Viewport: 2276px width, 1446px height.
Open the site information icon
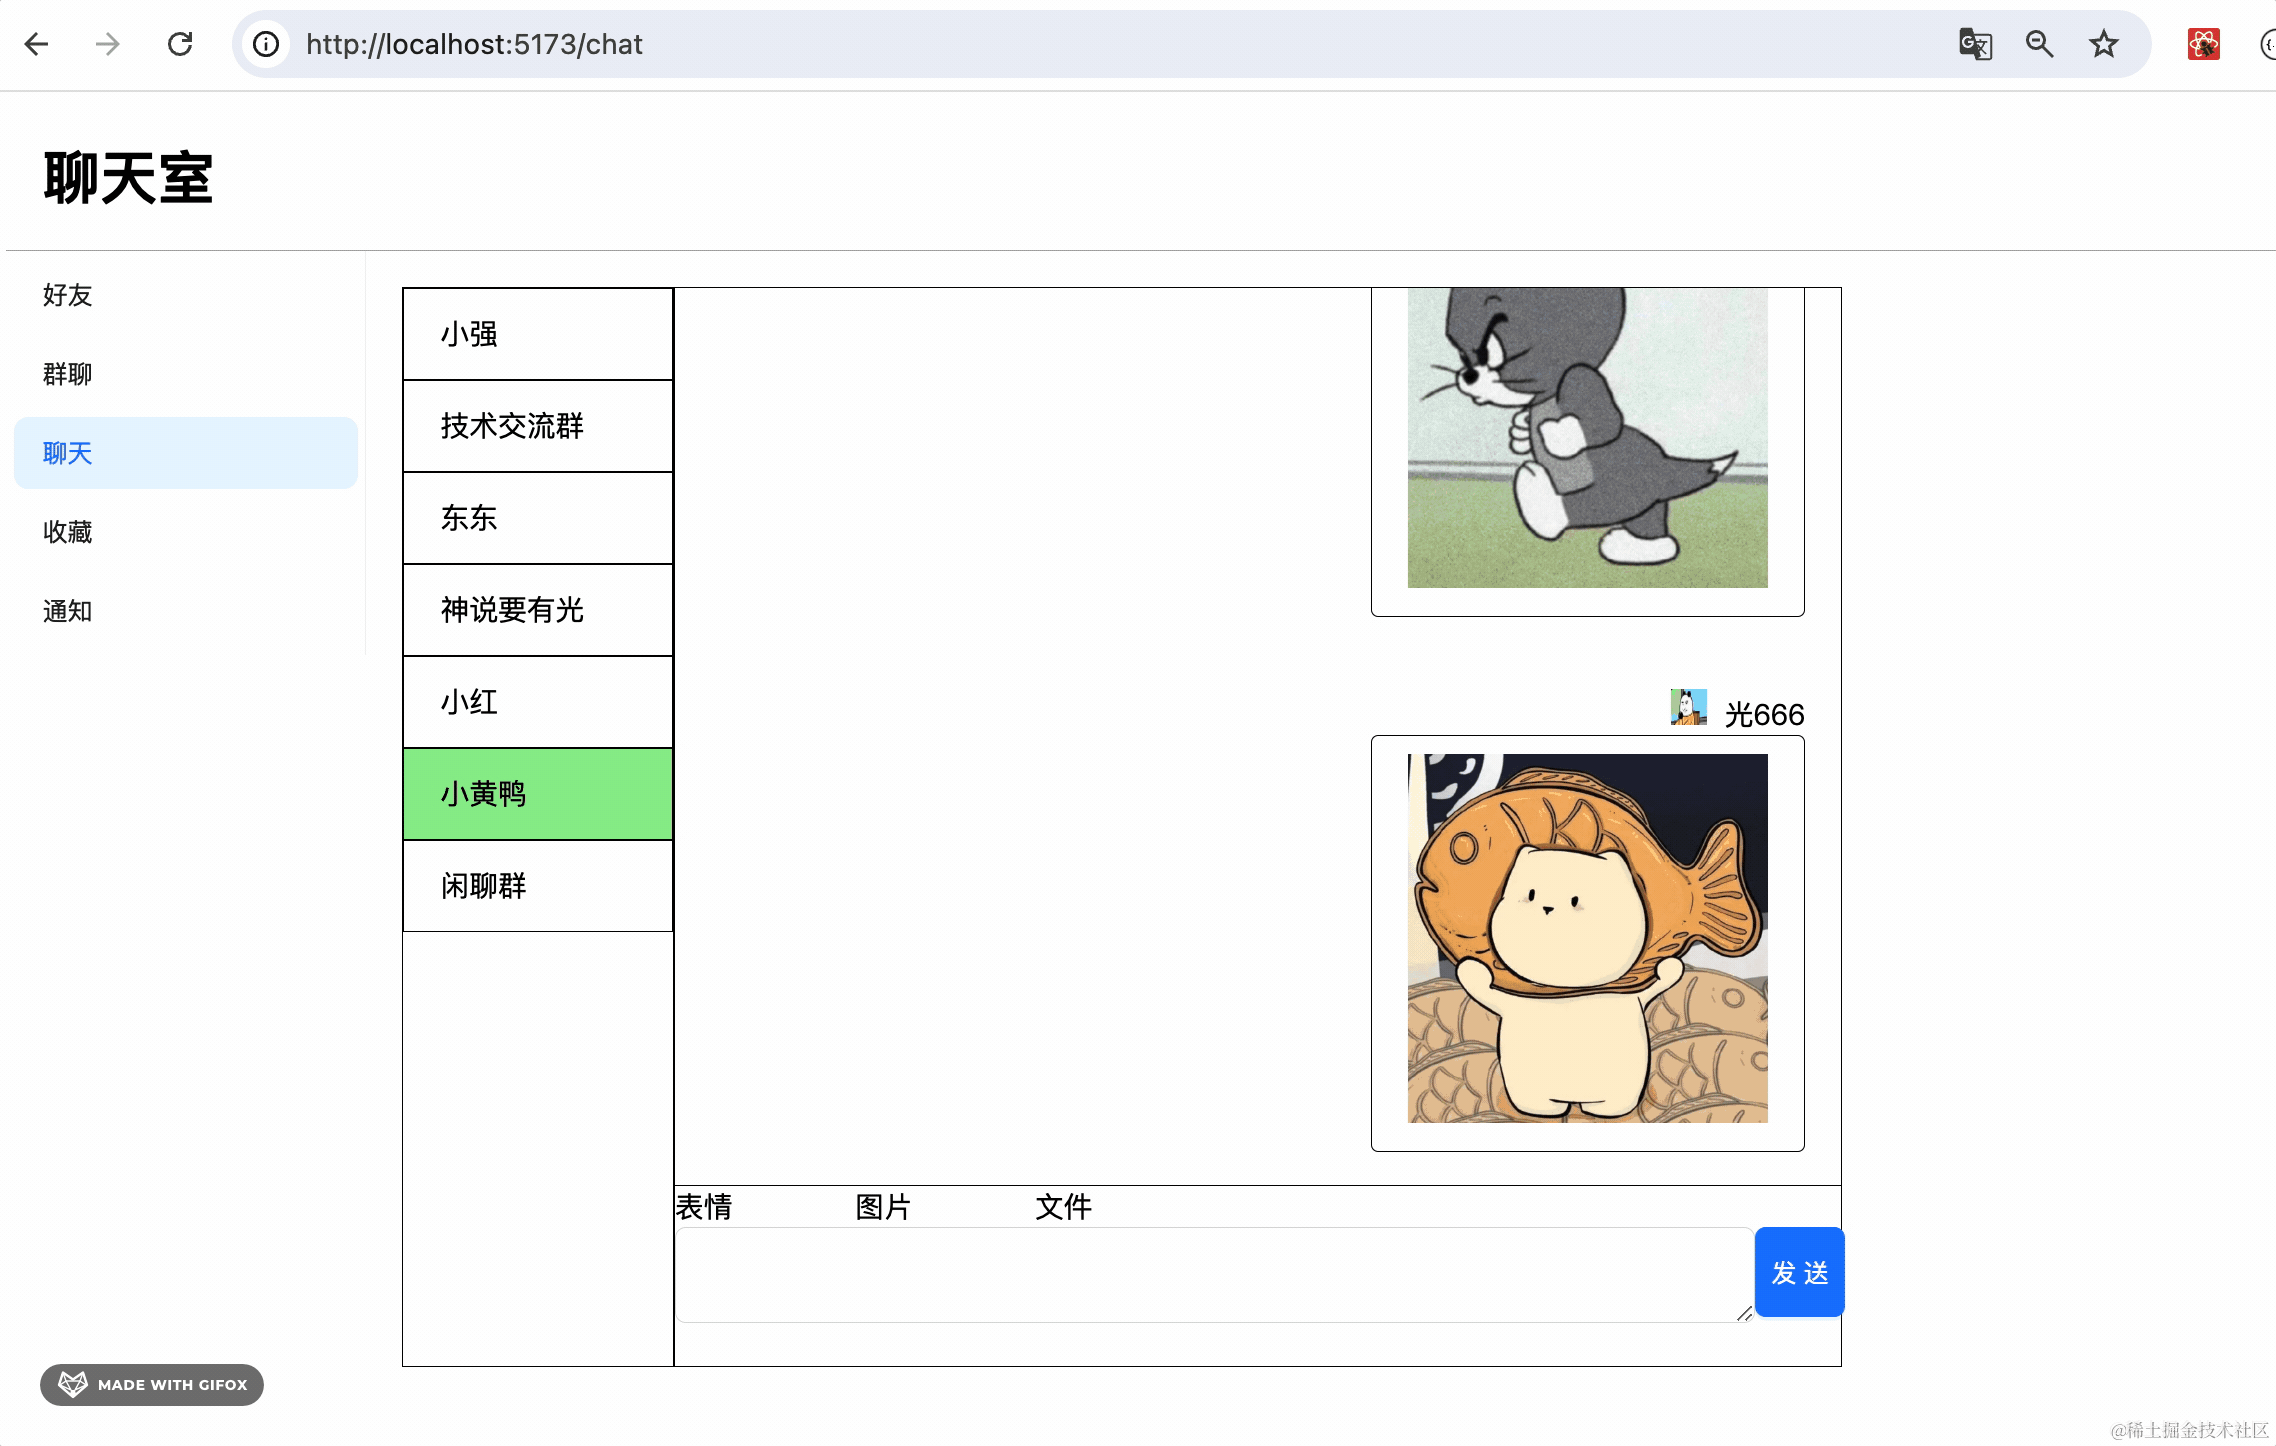[x=266, y=44]
